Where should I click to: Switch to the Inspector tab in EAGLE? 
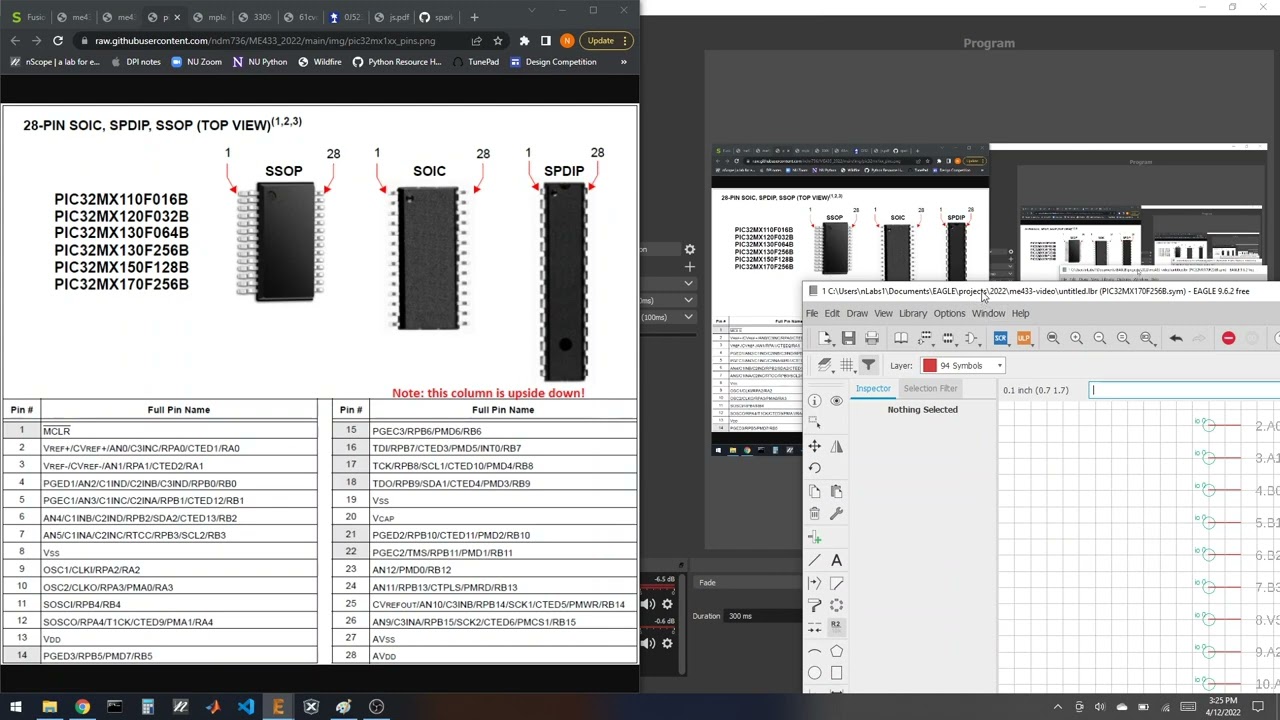coord(873,388)
